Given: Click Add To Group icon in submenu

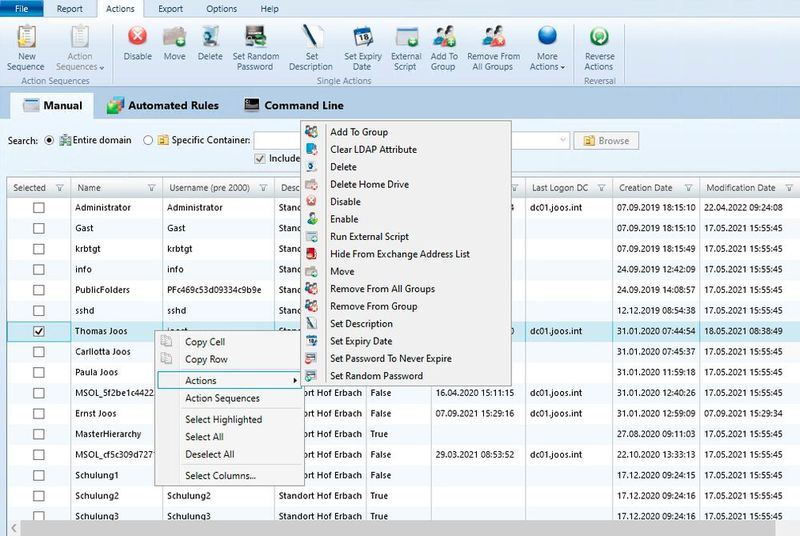Looking at the screenshot, I should [311, 132].
